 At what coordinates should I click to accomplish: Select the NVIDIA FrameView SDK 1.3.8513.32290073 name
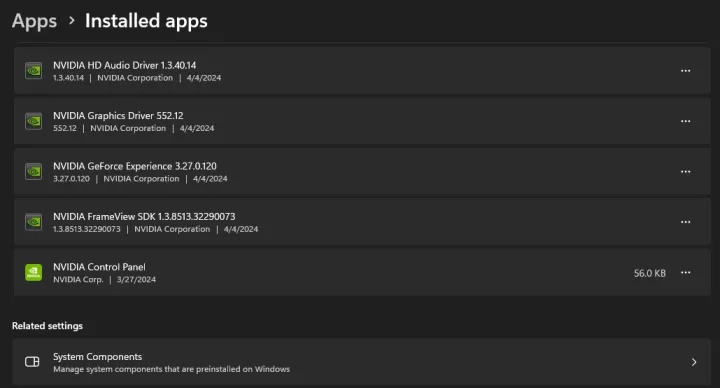pos(144,217)
